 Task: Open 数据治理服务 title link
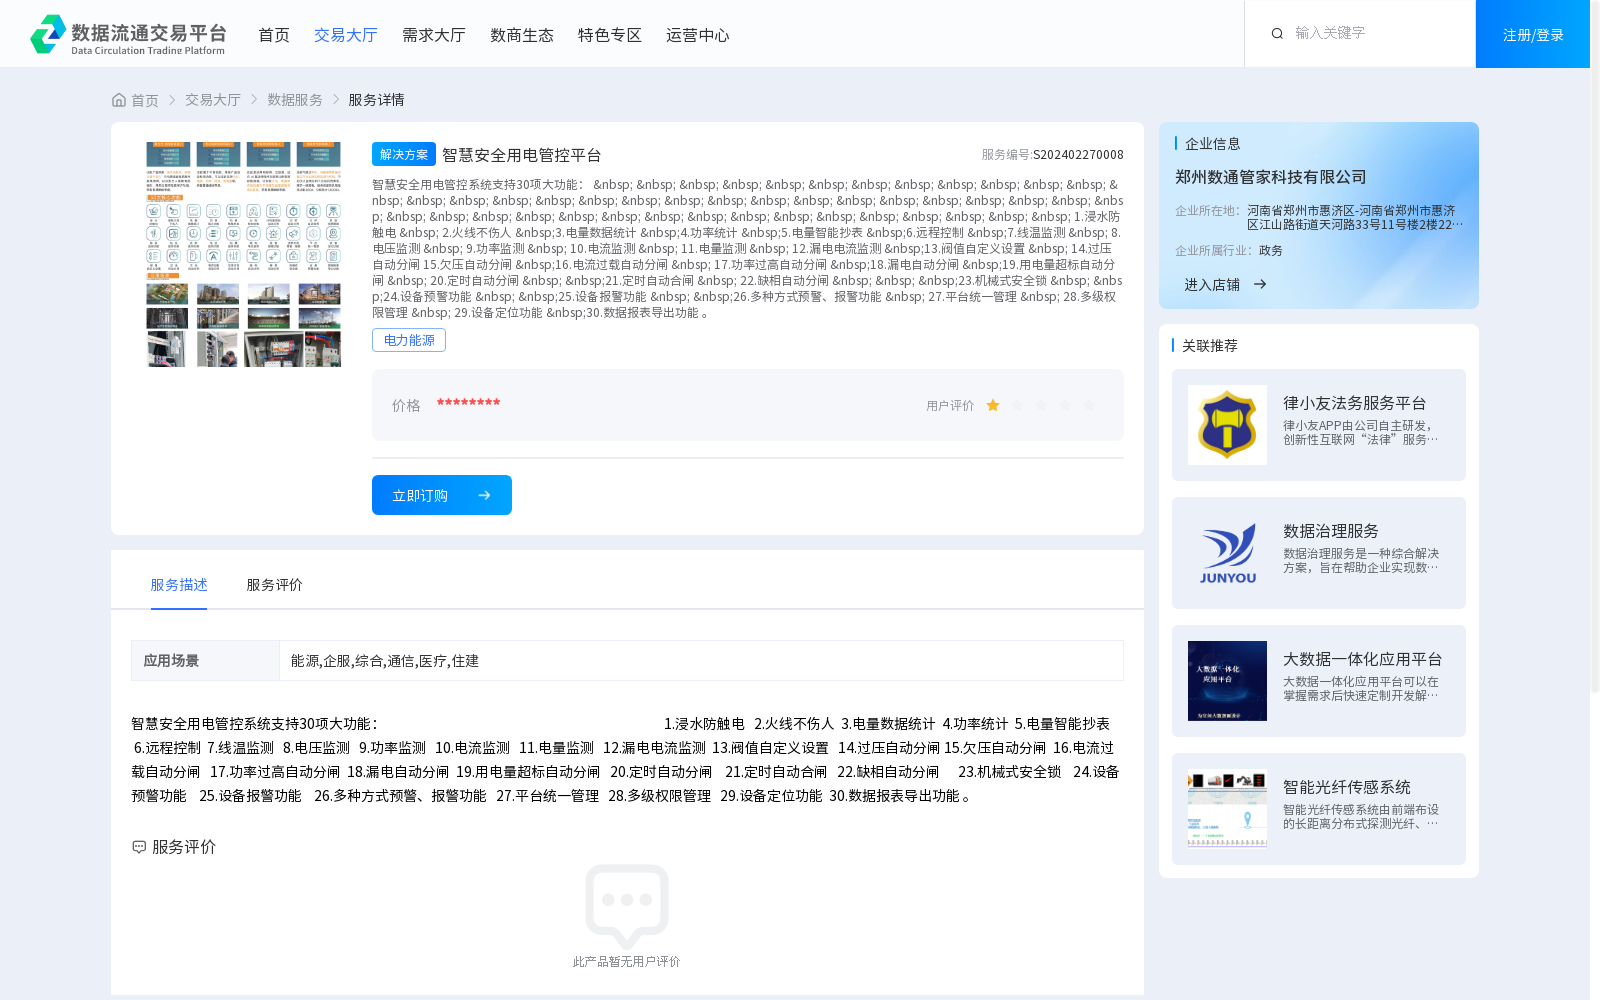coord(1331,531)
